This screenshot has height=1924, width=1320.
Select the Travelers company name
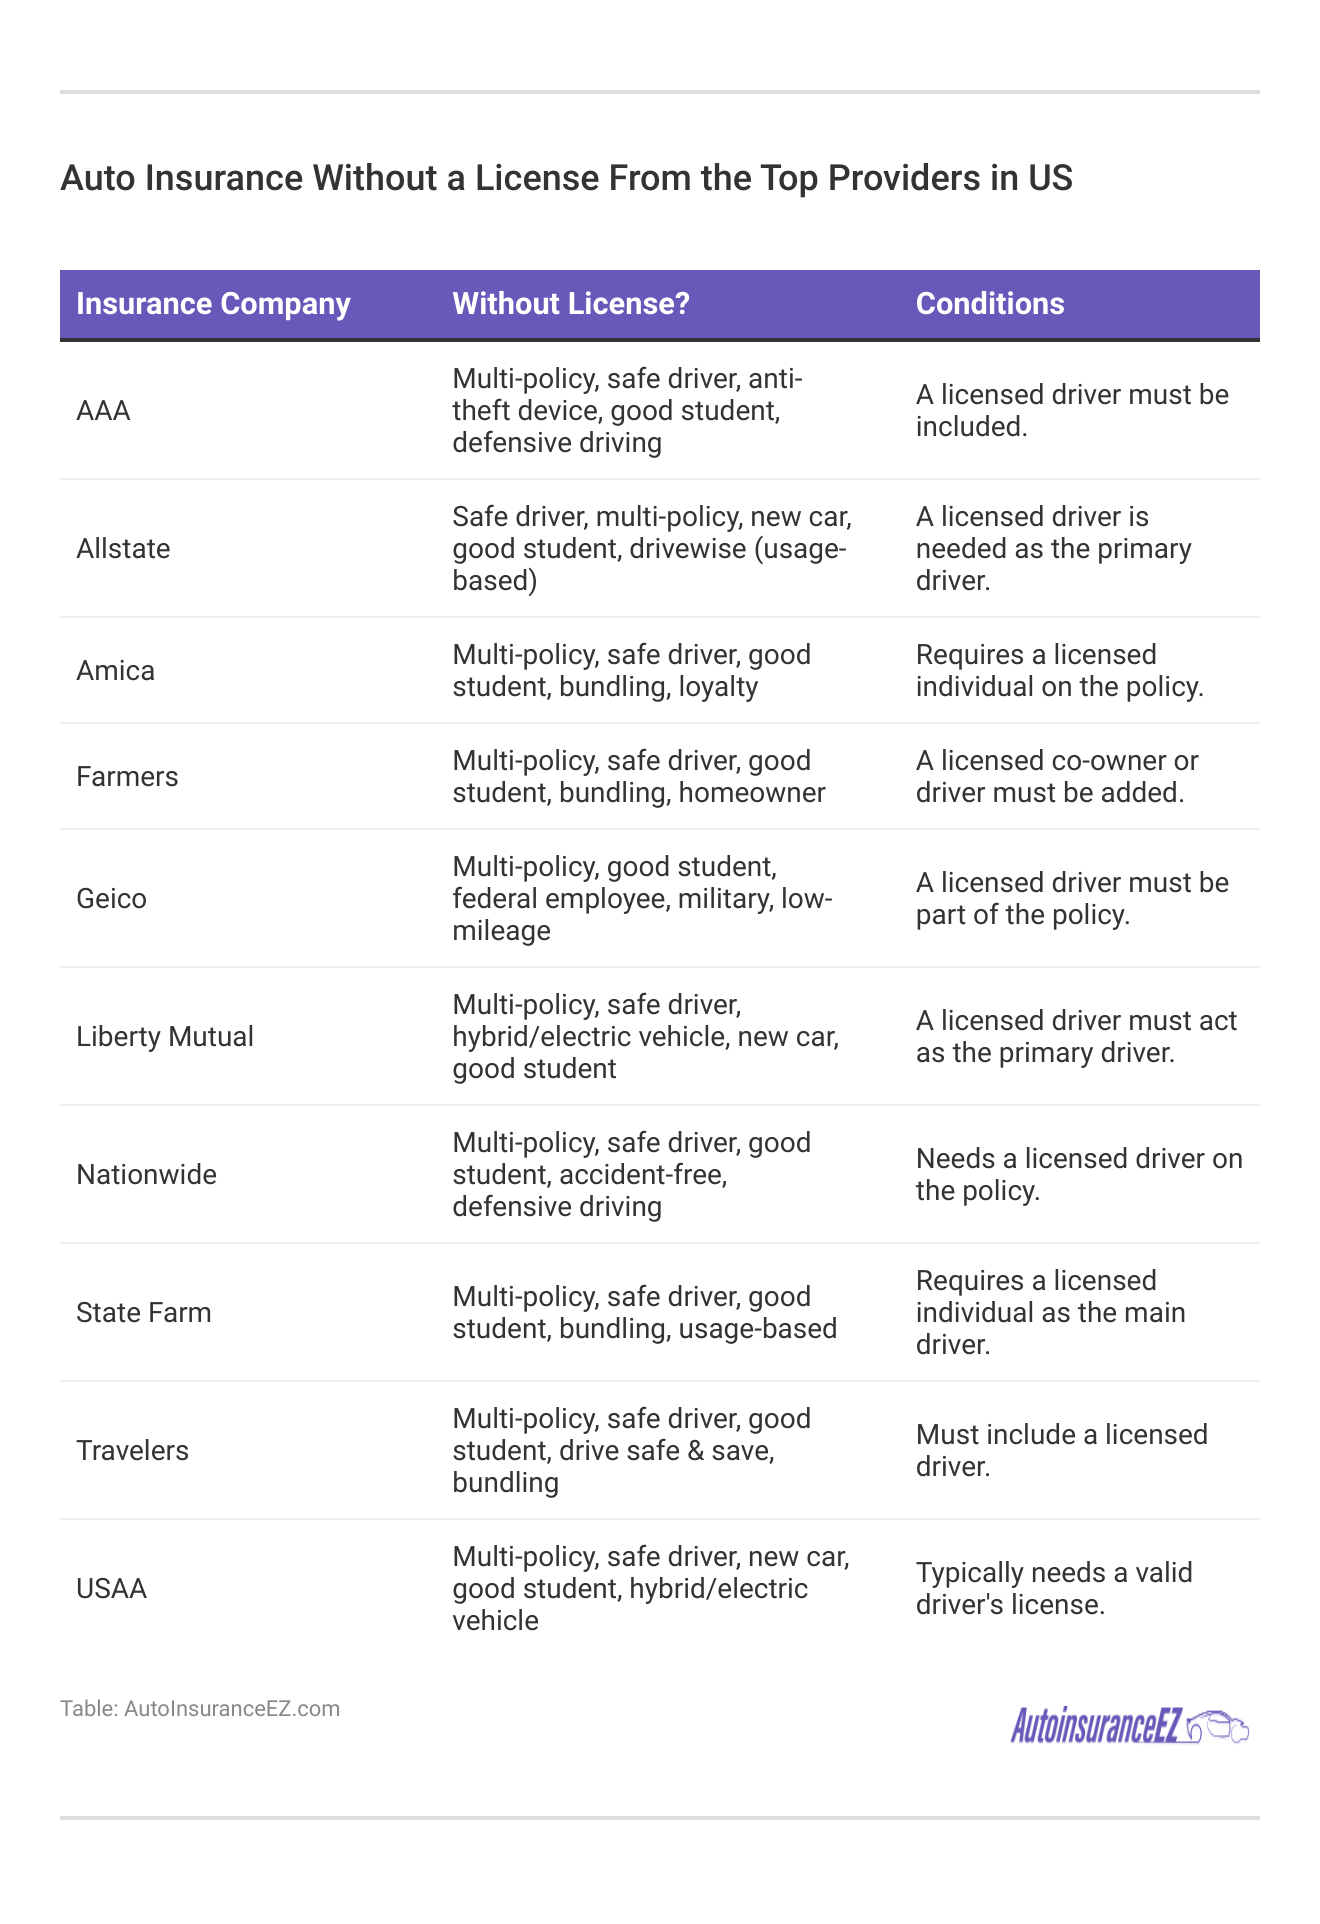point(132,1451)
